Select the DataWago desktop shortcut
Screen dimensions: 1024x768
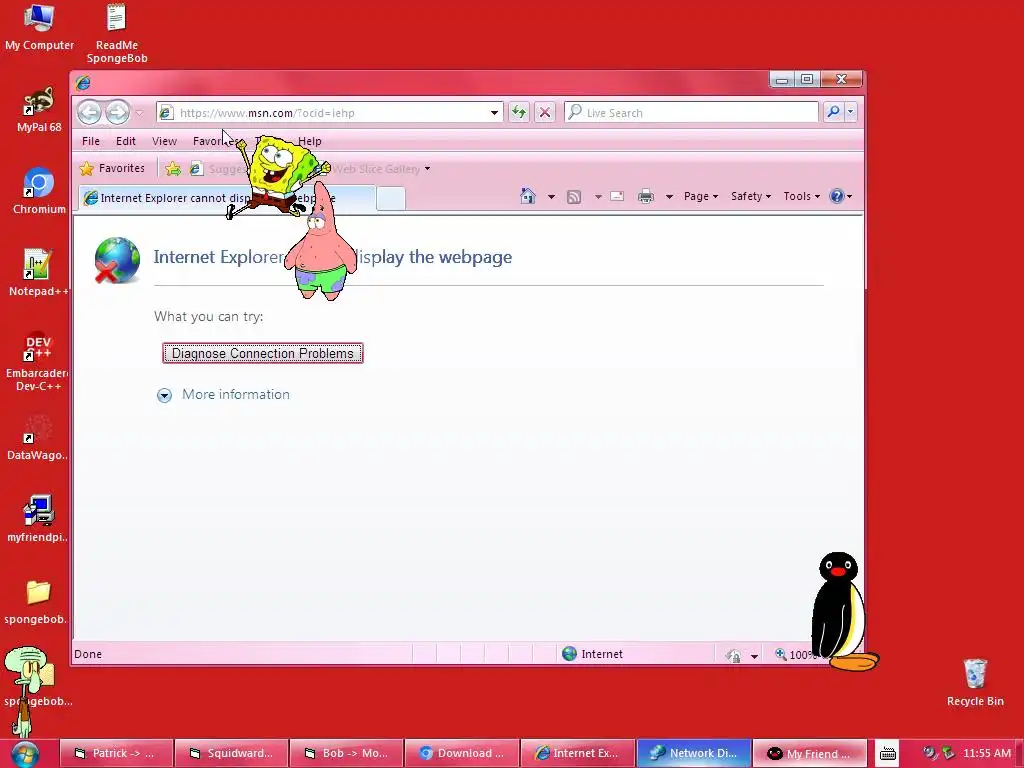point(37,437)
